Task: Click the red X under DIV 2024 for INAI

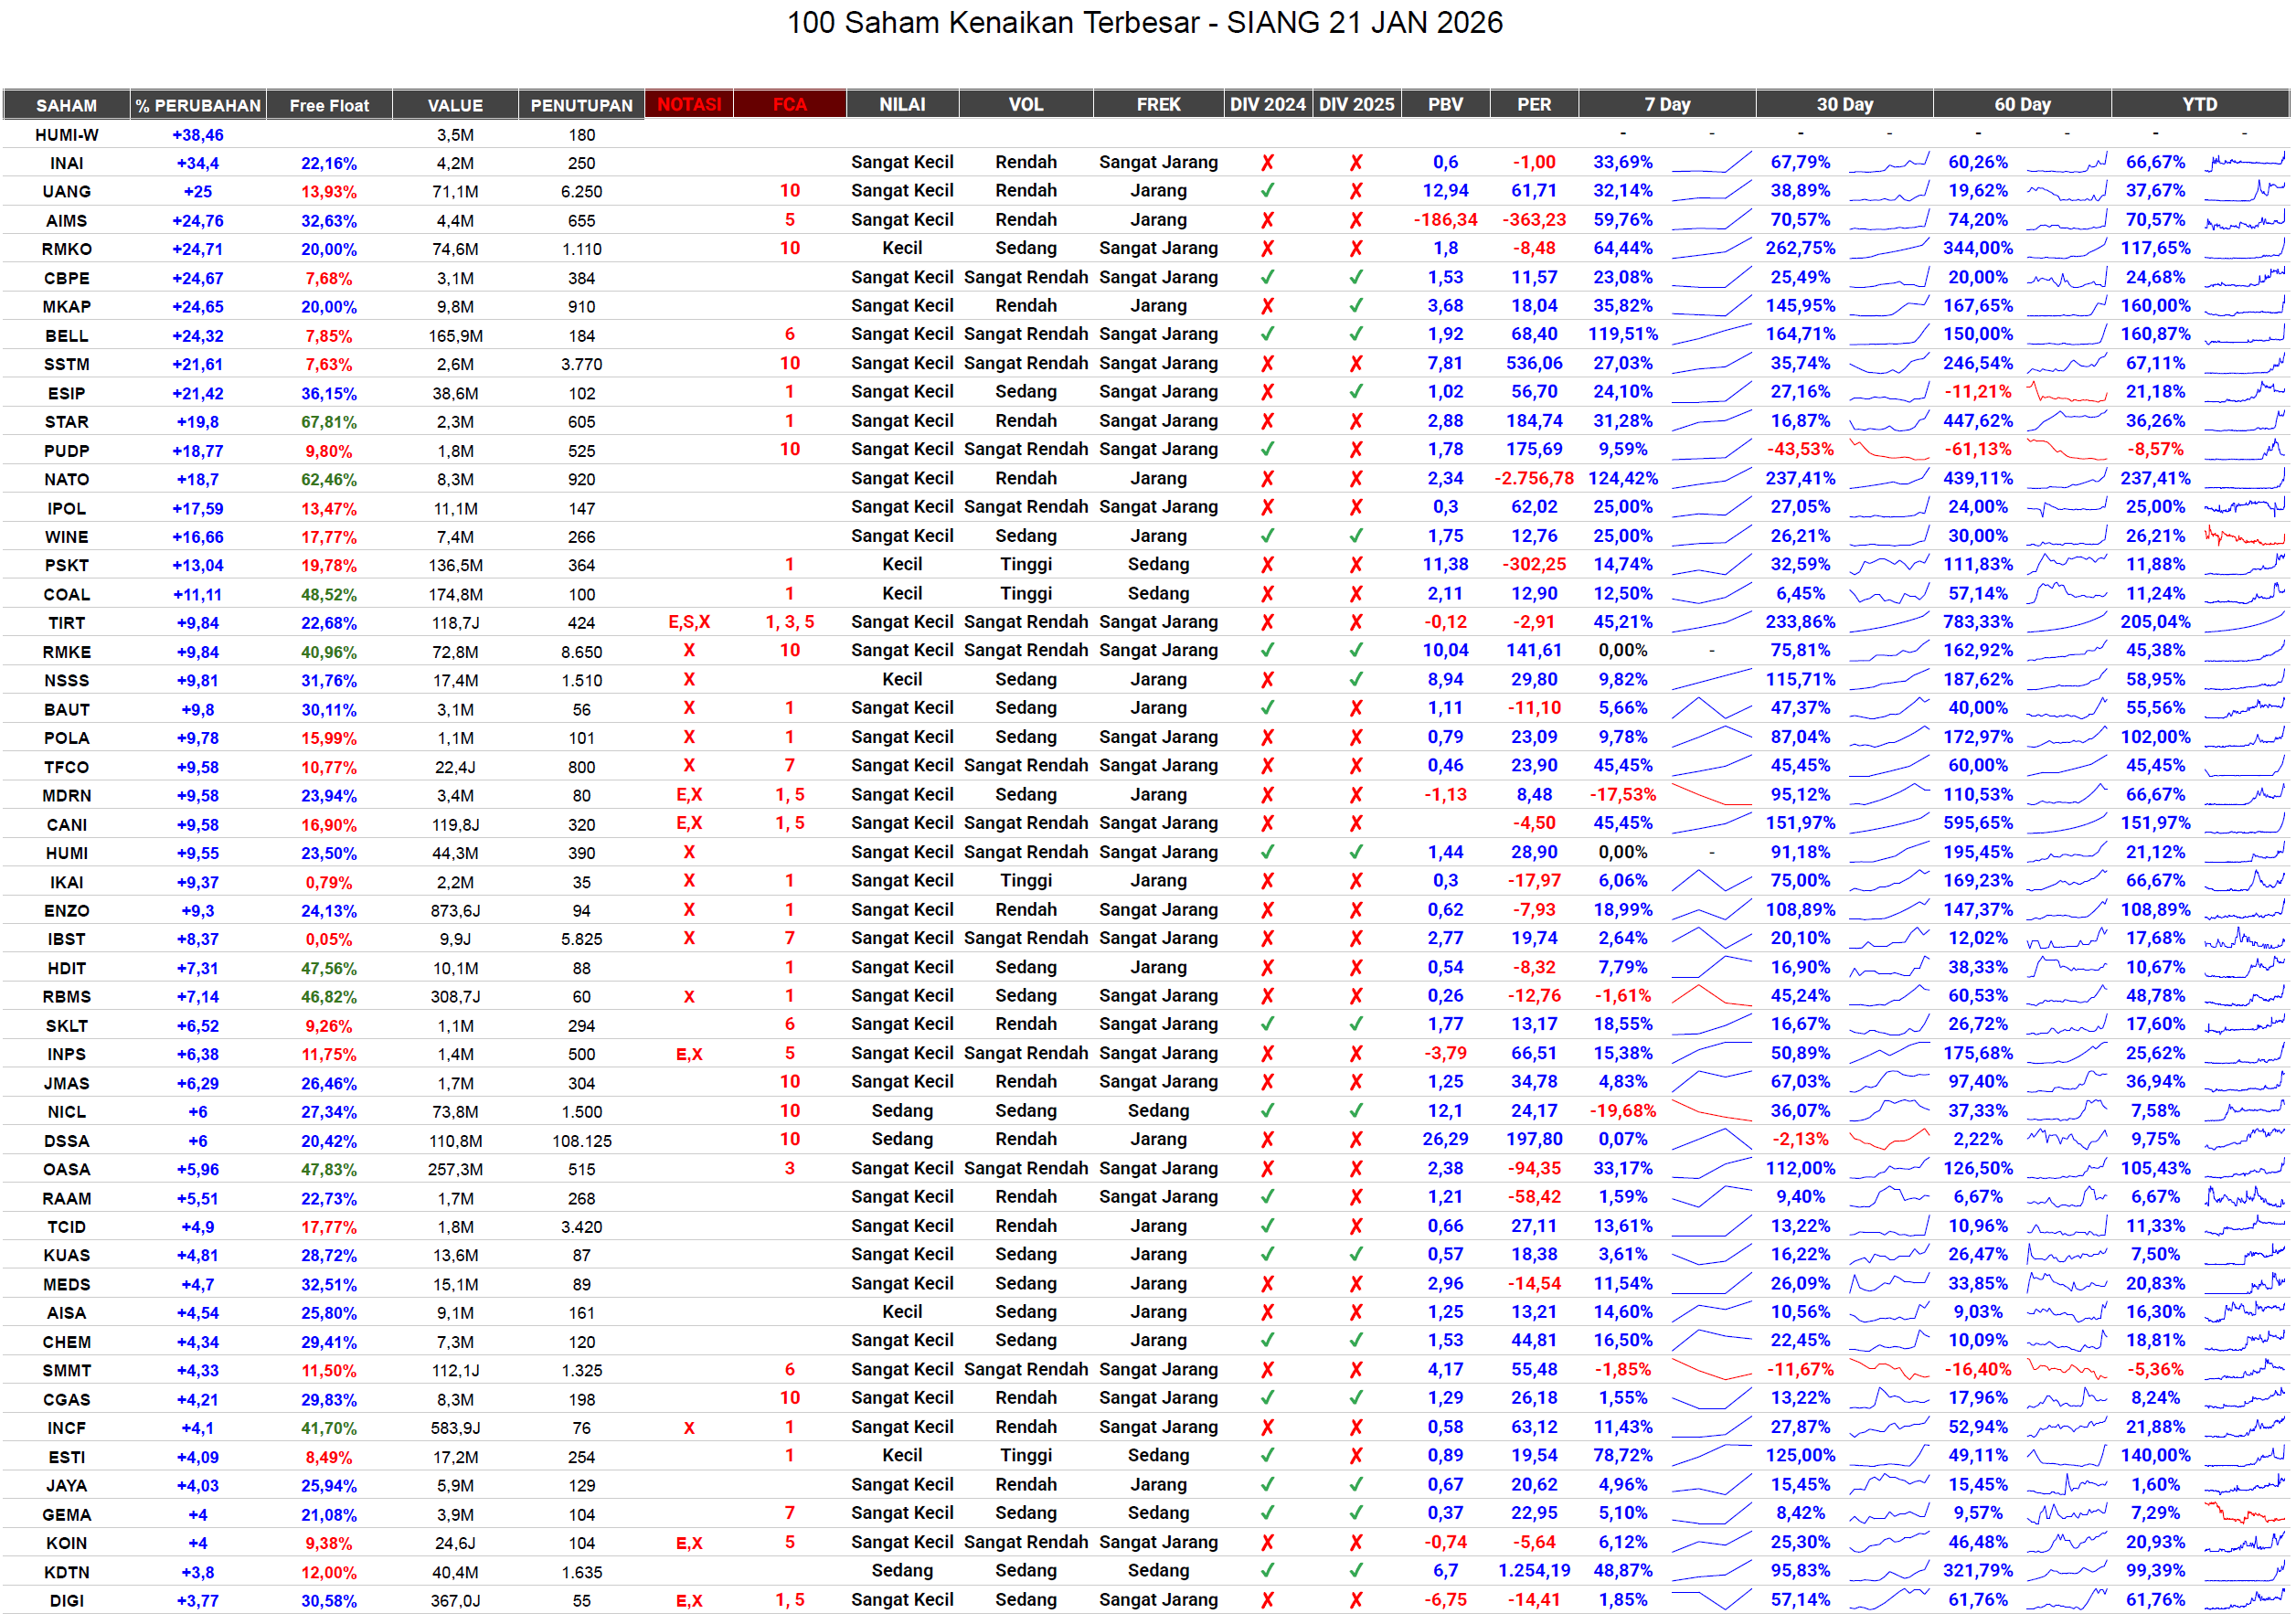Action: pos(1267,163)
